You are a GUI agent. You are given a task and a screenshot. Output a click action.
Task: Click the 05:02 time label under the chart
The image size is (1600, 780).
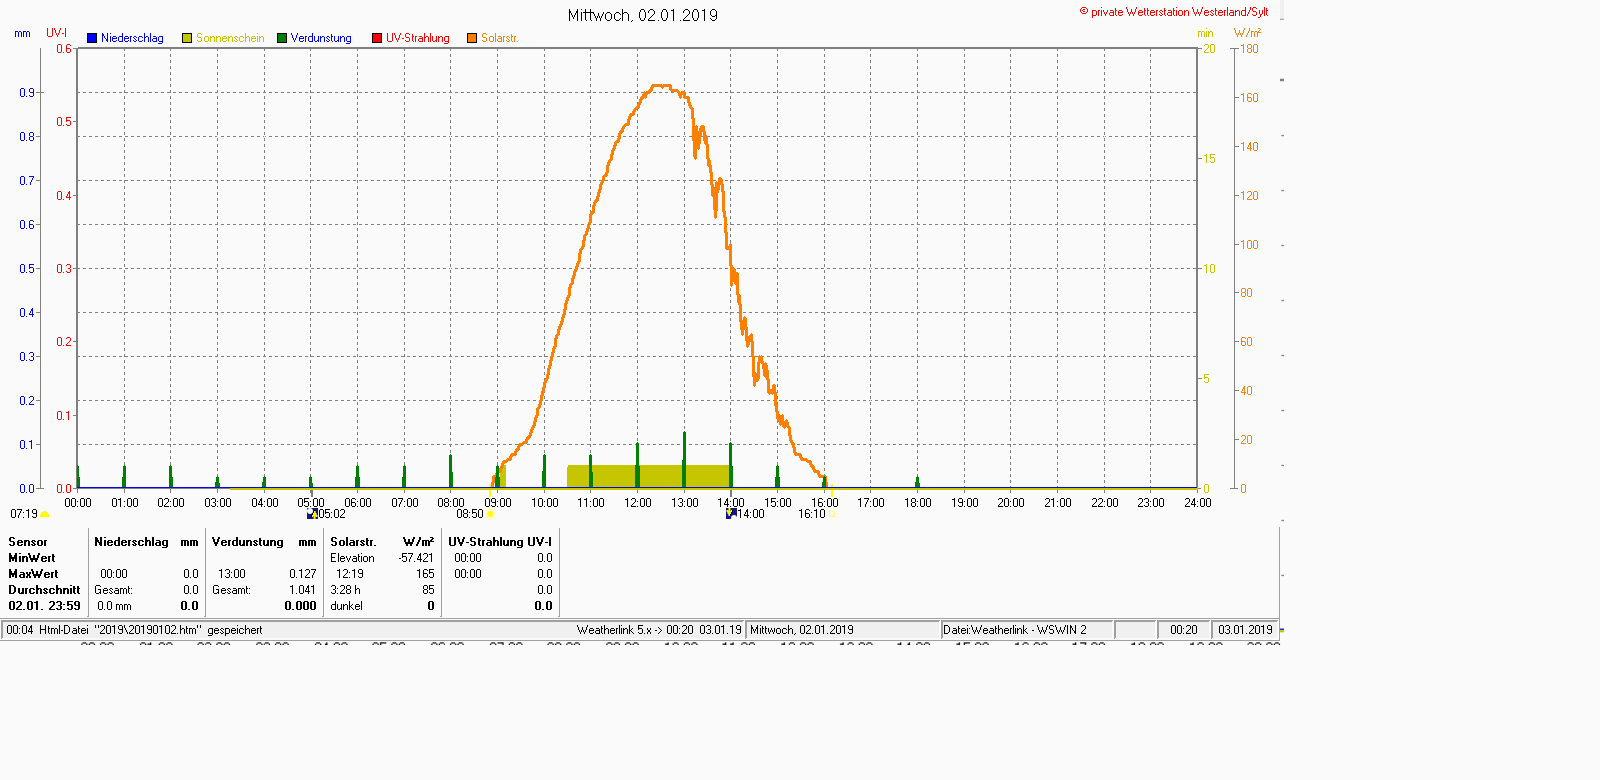332,514
